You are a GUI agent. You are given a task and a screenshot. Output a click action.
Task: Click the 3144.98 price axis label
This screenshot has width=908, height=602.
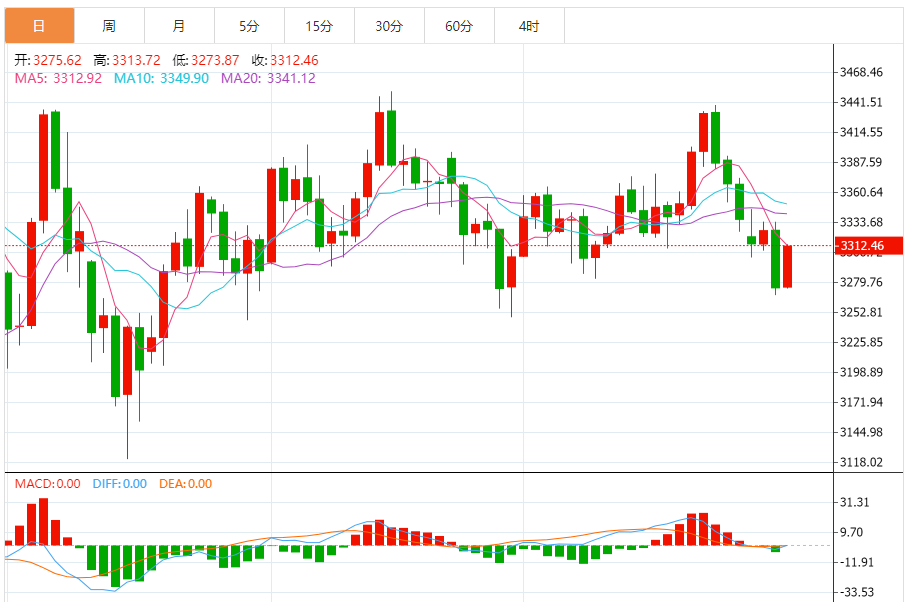861,432
